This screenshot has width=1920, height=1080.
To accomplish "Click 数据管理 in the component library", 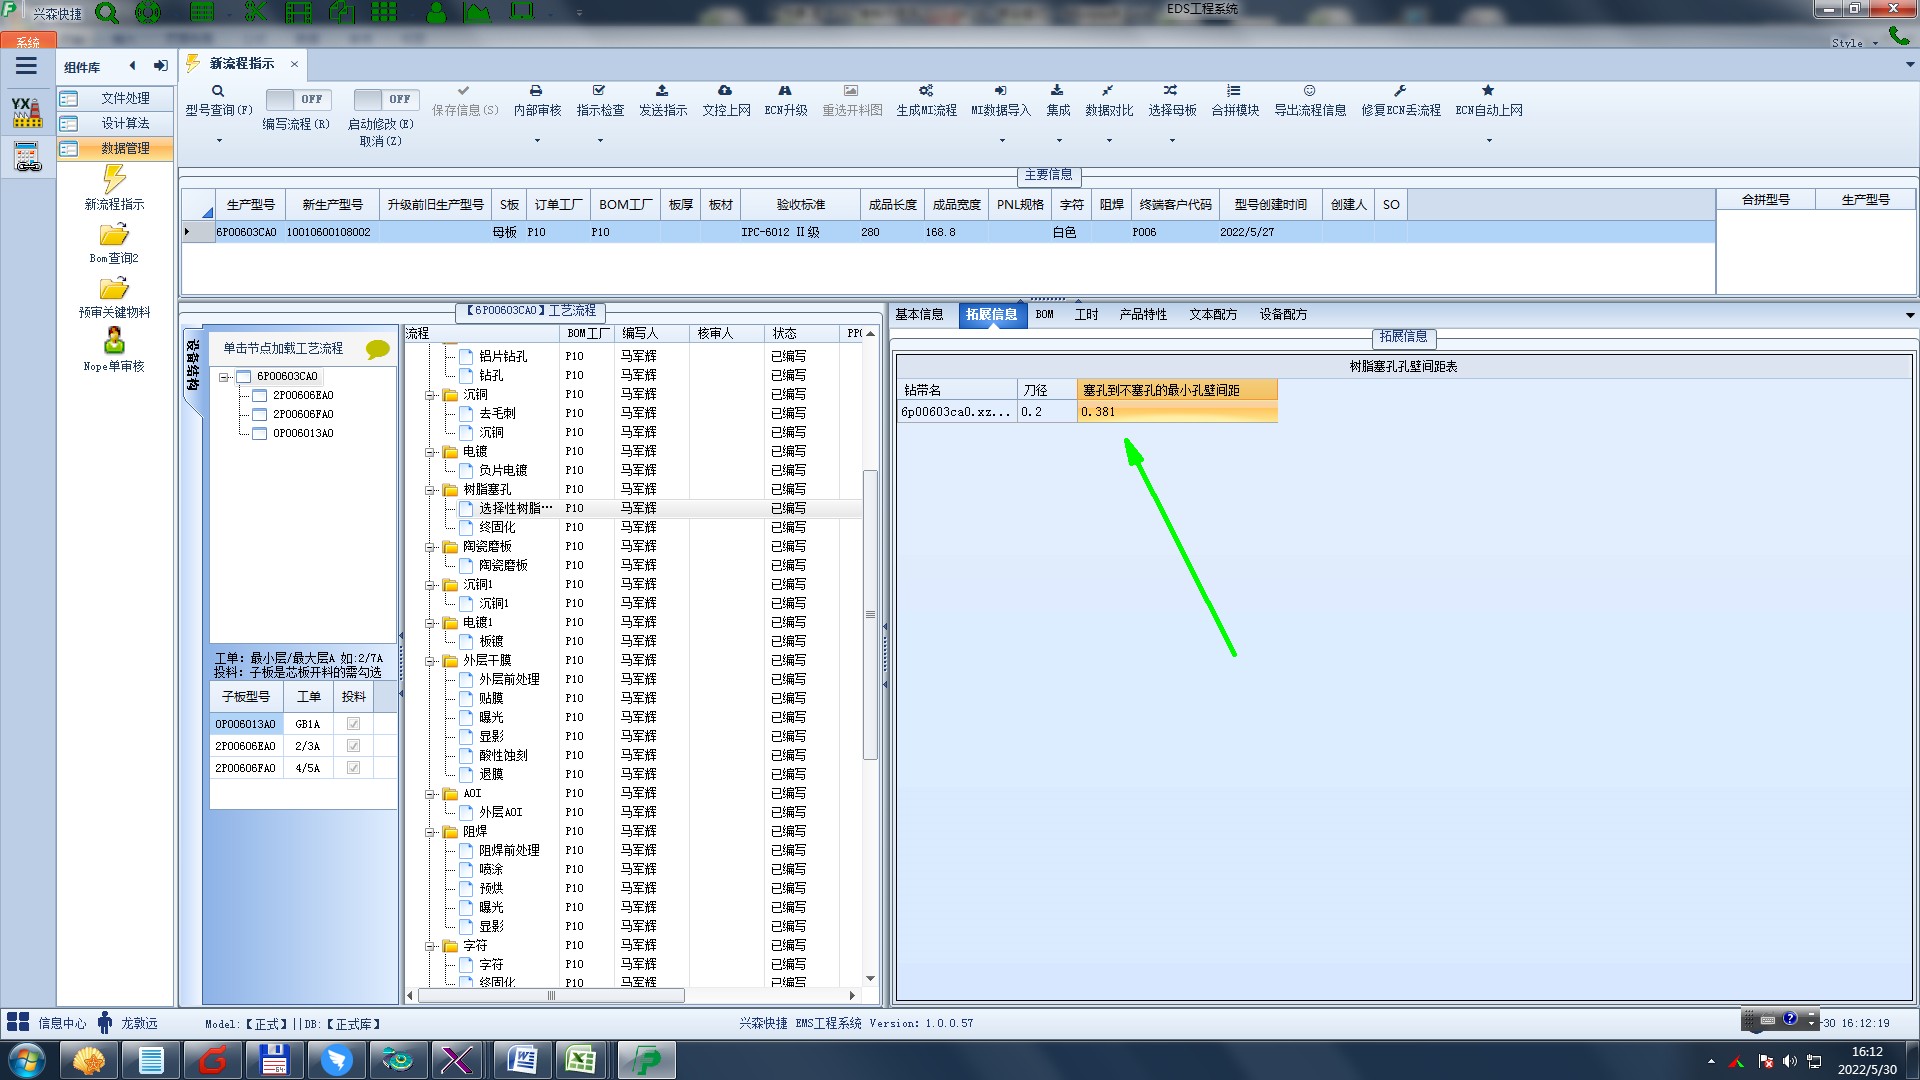I will (x=124, y=148).
